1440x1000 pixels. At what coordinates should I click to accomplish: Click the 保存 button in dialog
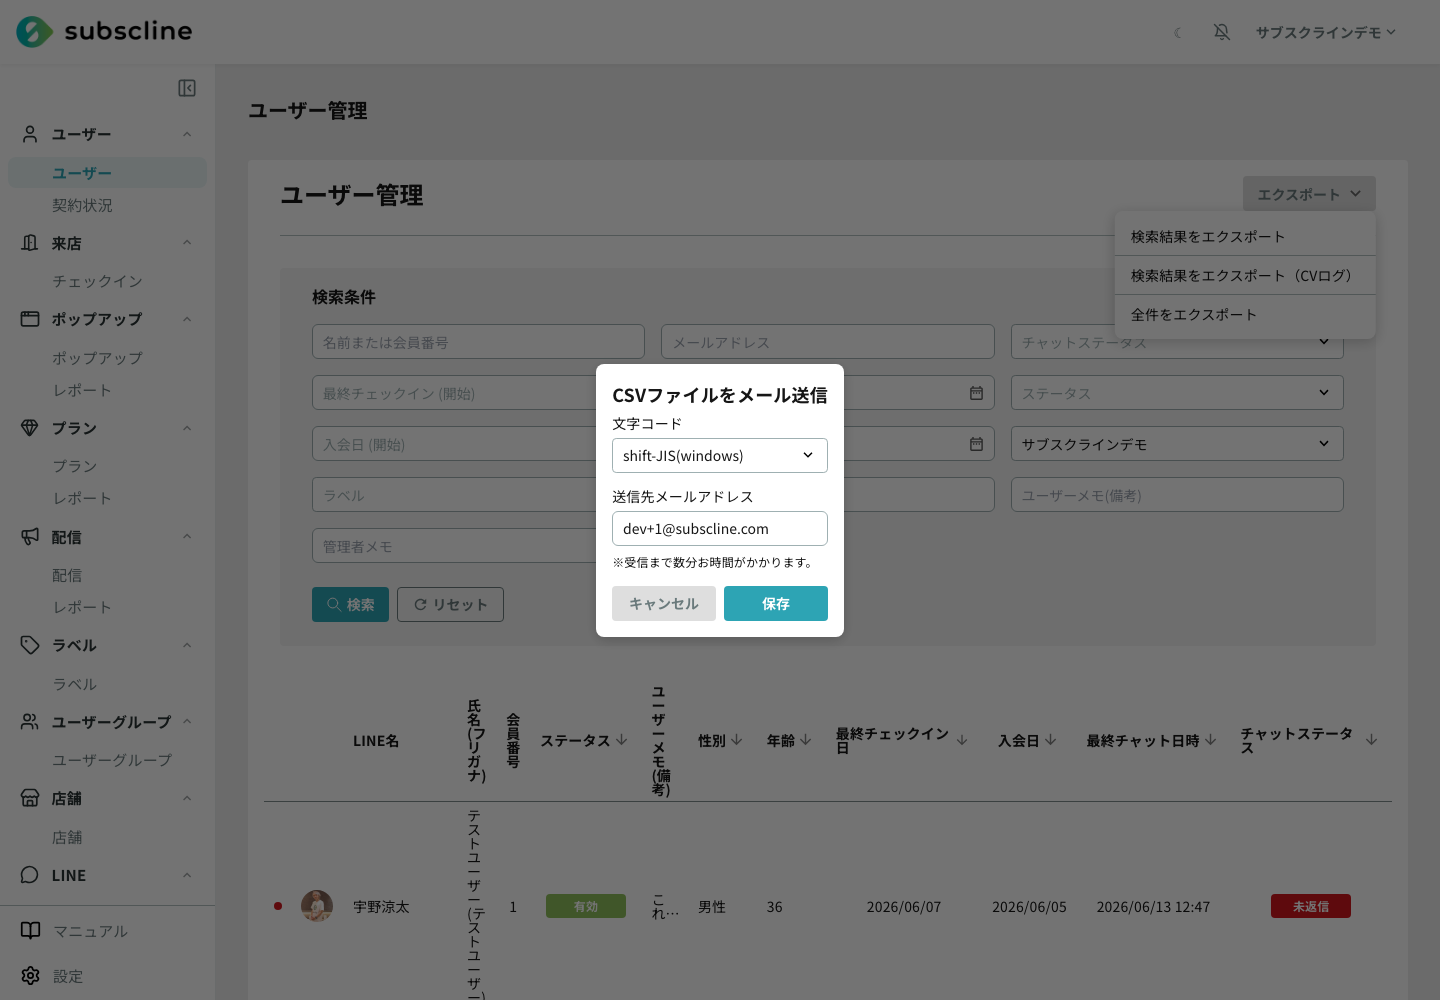coord(776,603)
